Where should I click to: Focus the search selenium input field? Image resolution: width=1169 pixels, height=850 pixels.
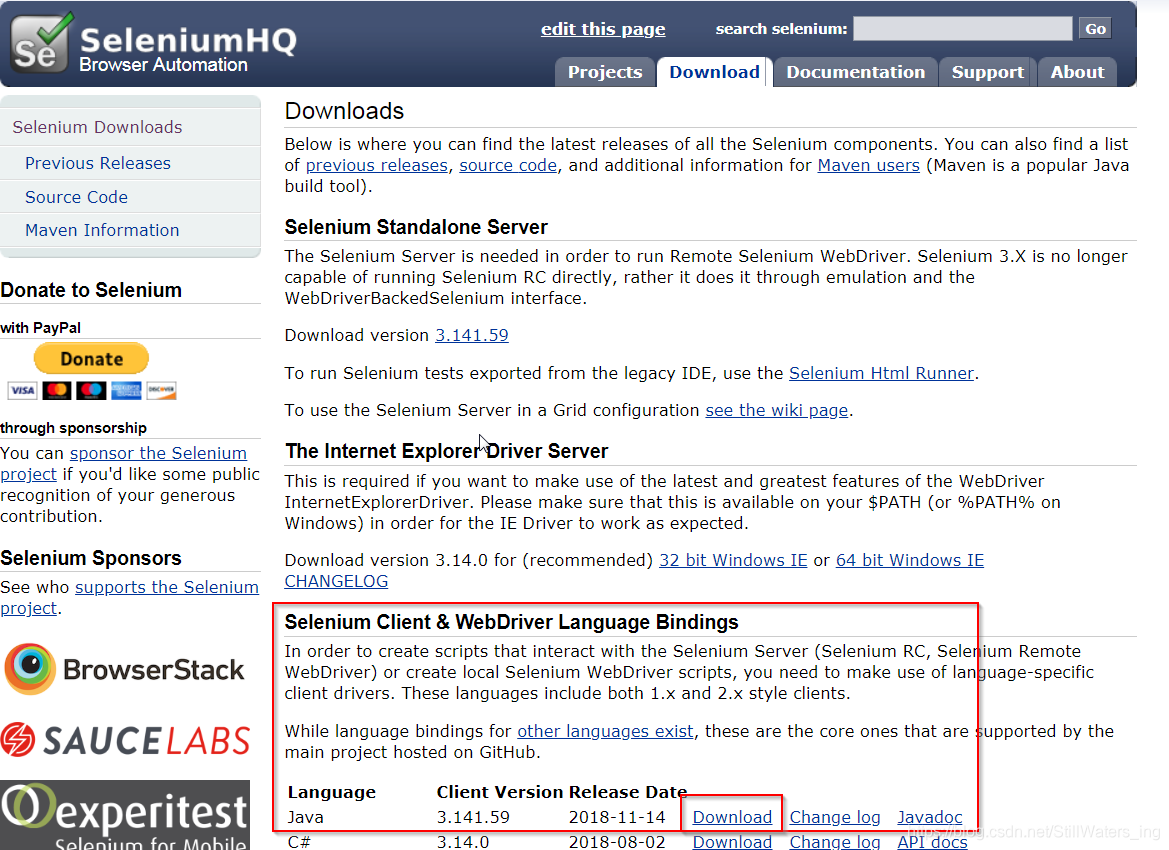(x=962, y=28)
